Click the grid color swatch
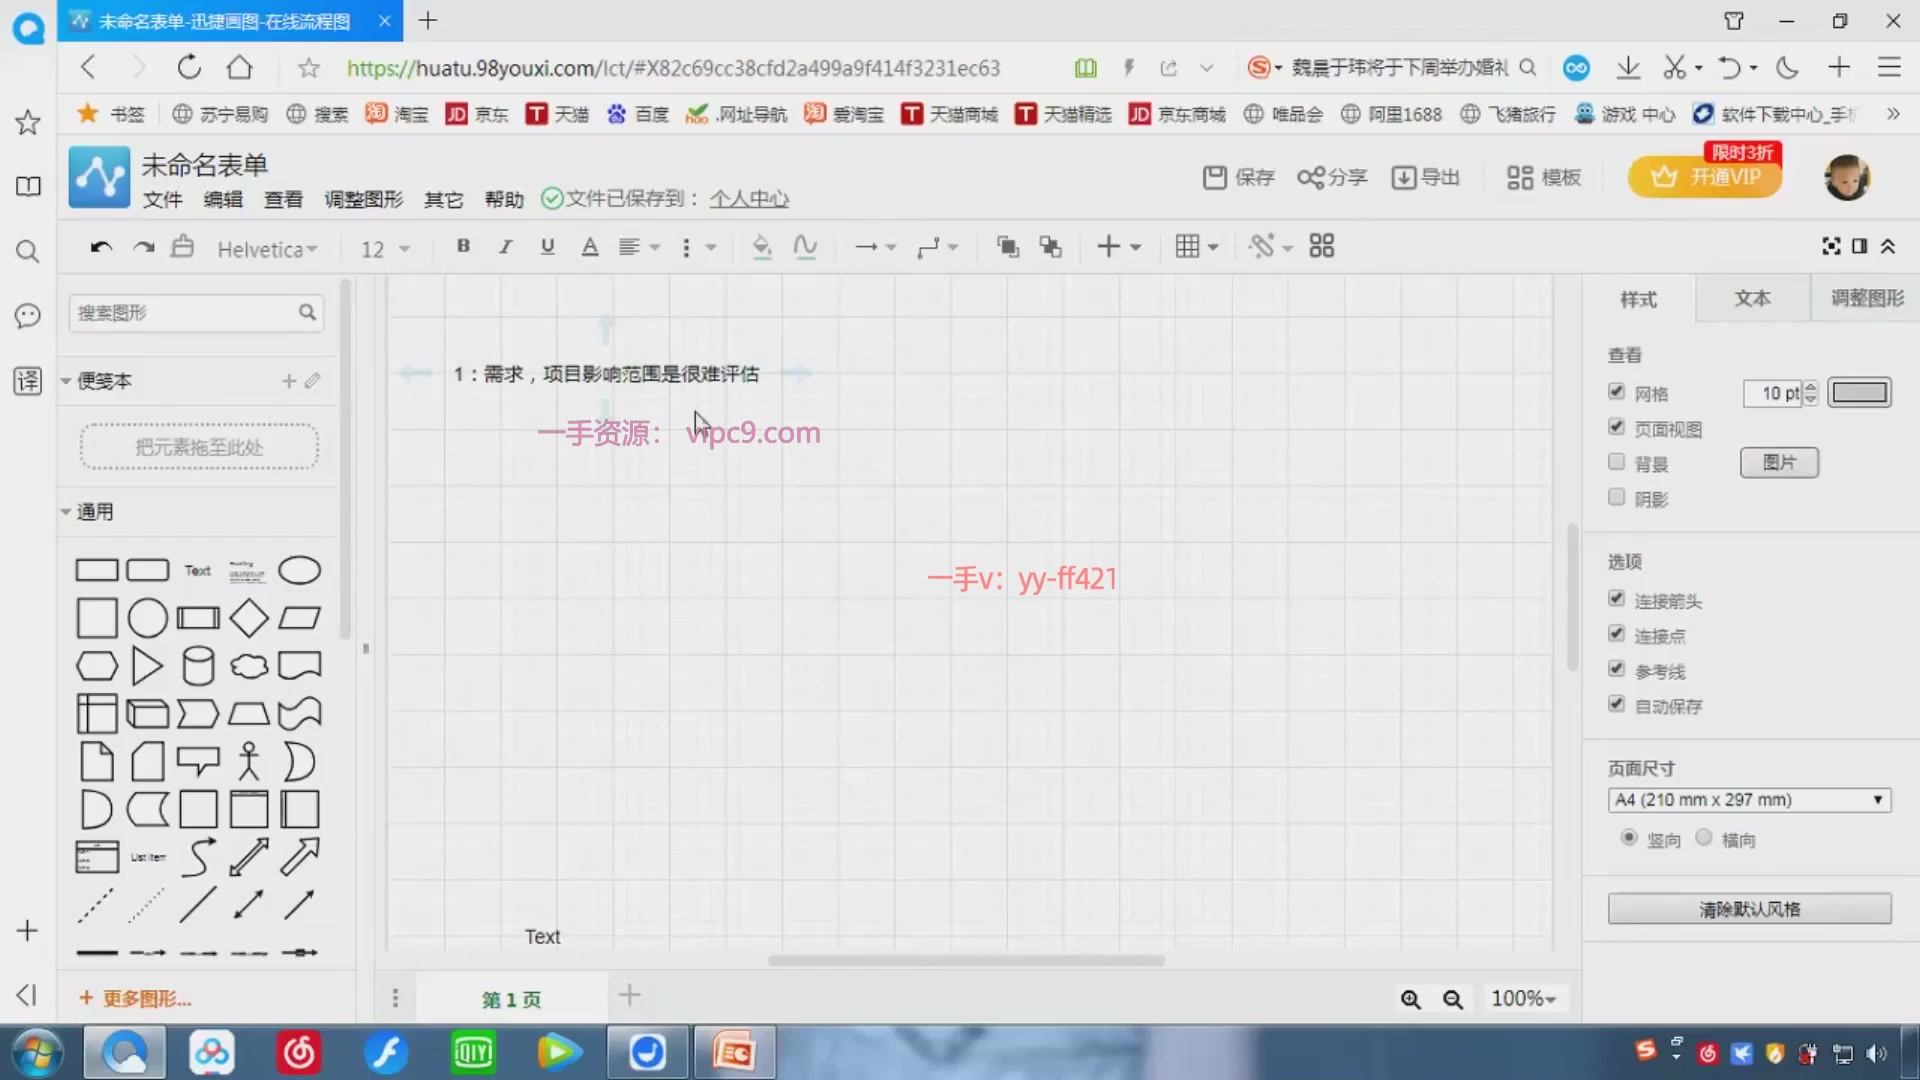The height and width of the screenshot is (1080, 1920). coord(1859,392)
